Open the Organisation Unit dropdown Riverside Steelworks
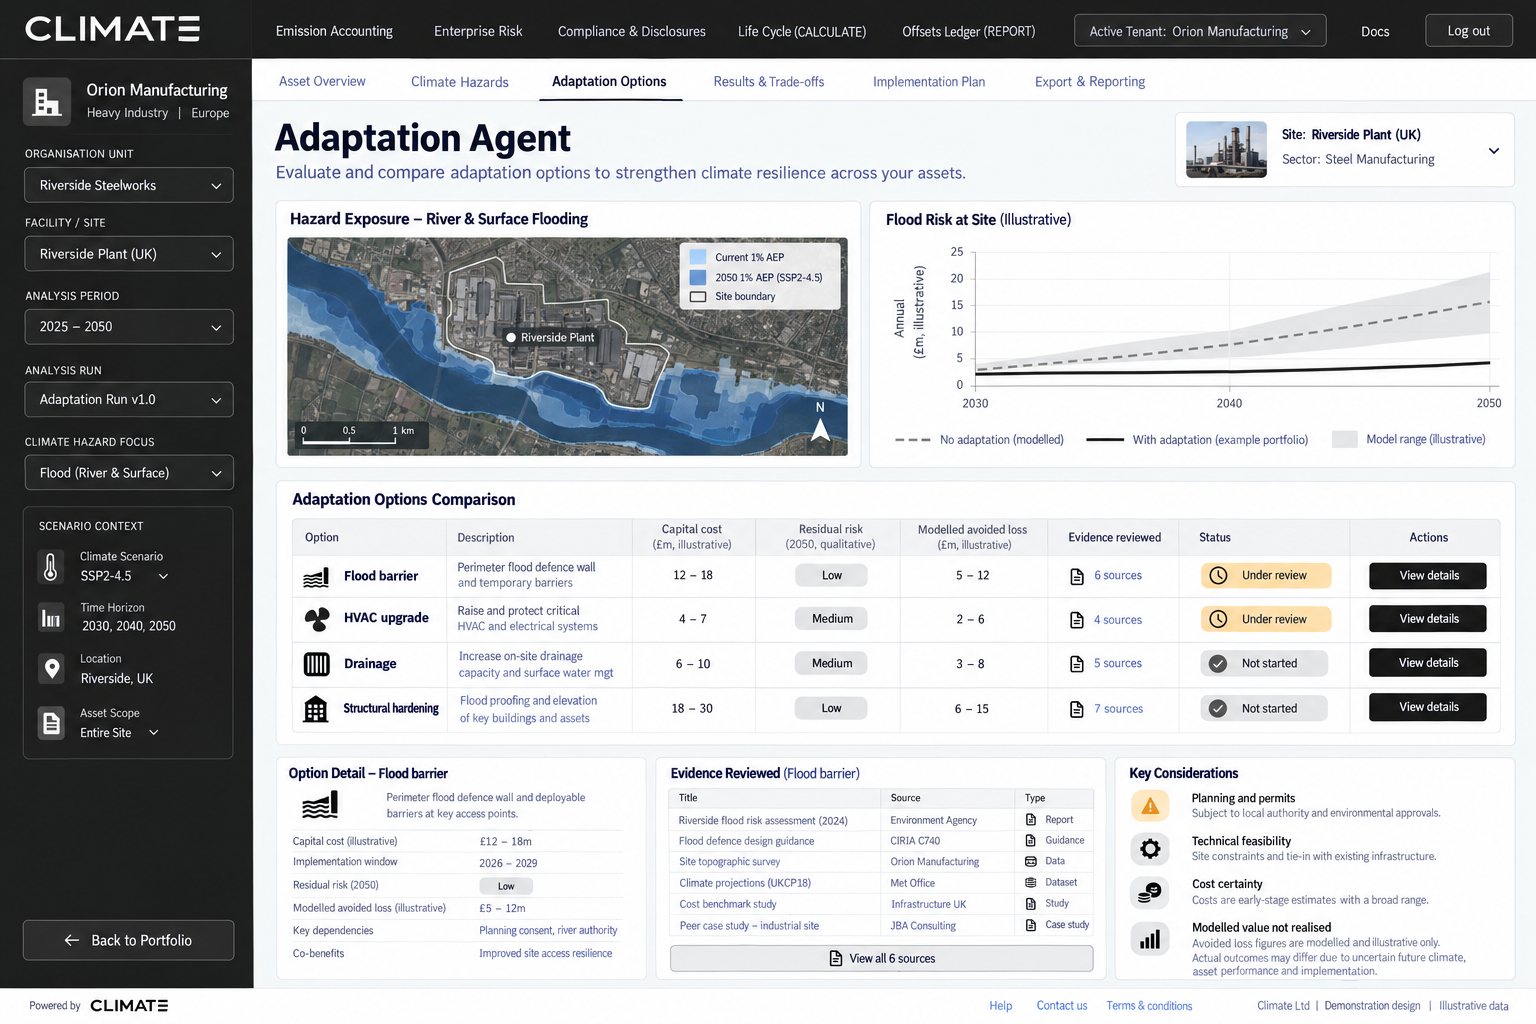The height and width of the screenshot is (1024, 1536). (129, 185)
